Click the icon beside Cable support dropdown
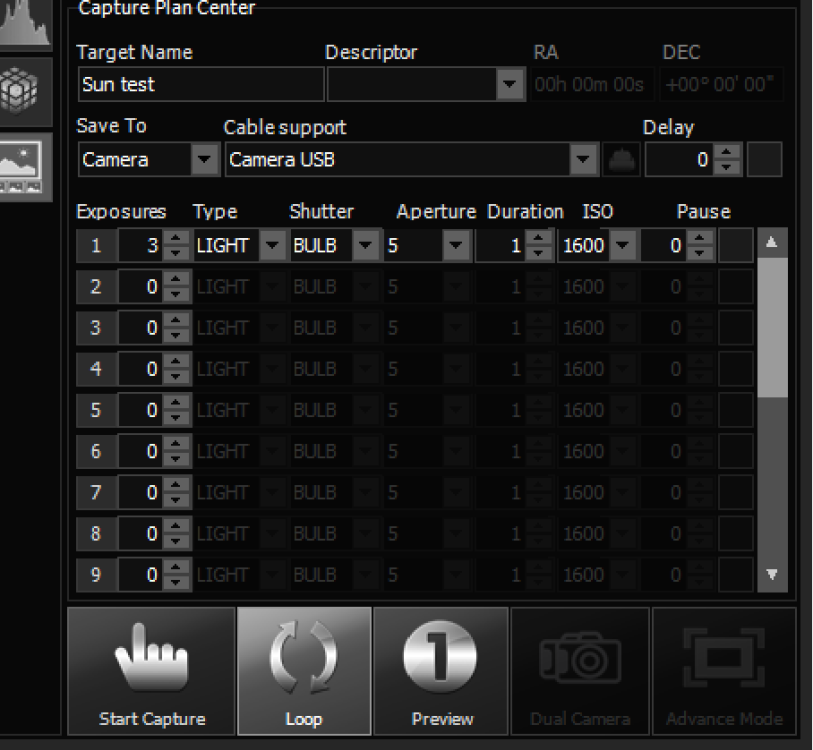This screenshot has height=750, width=813. 620,160
